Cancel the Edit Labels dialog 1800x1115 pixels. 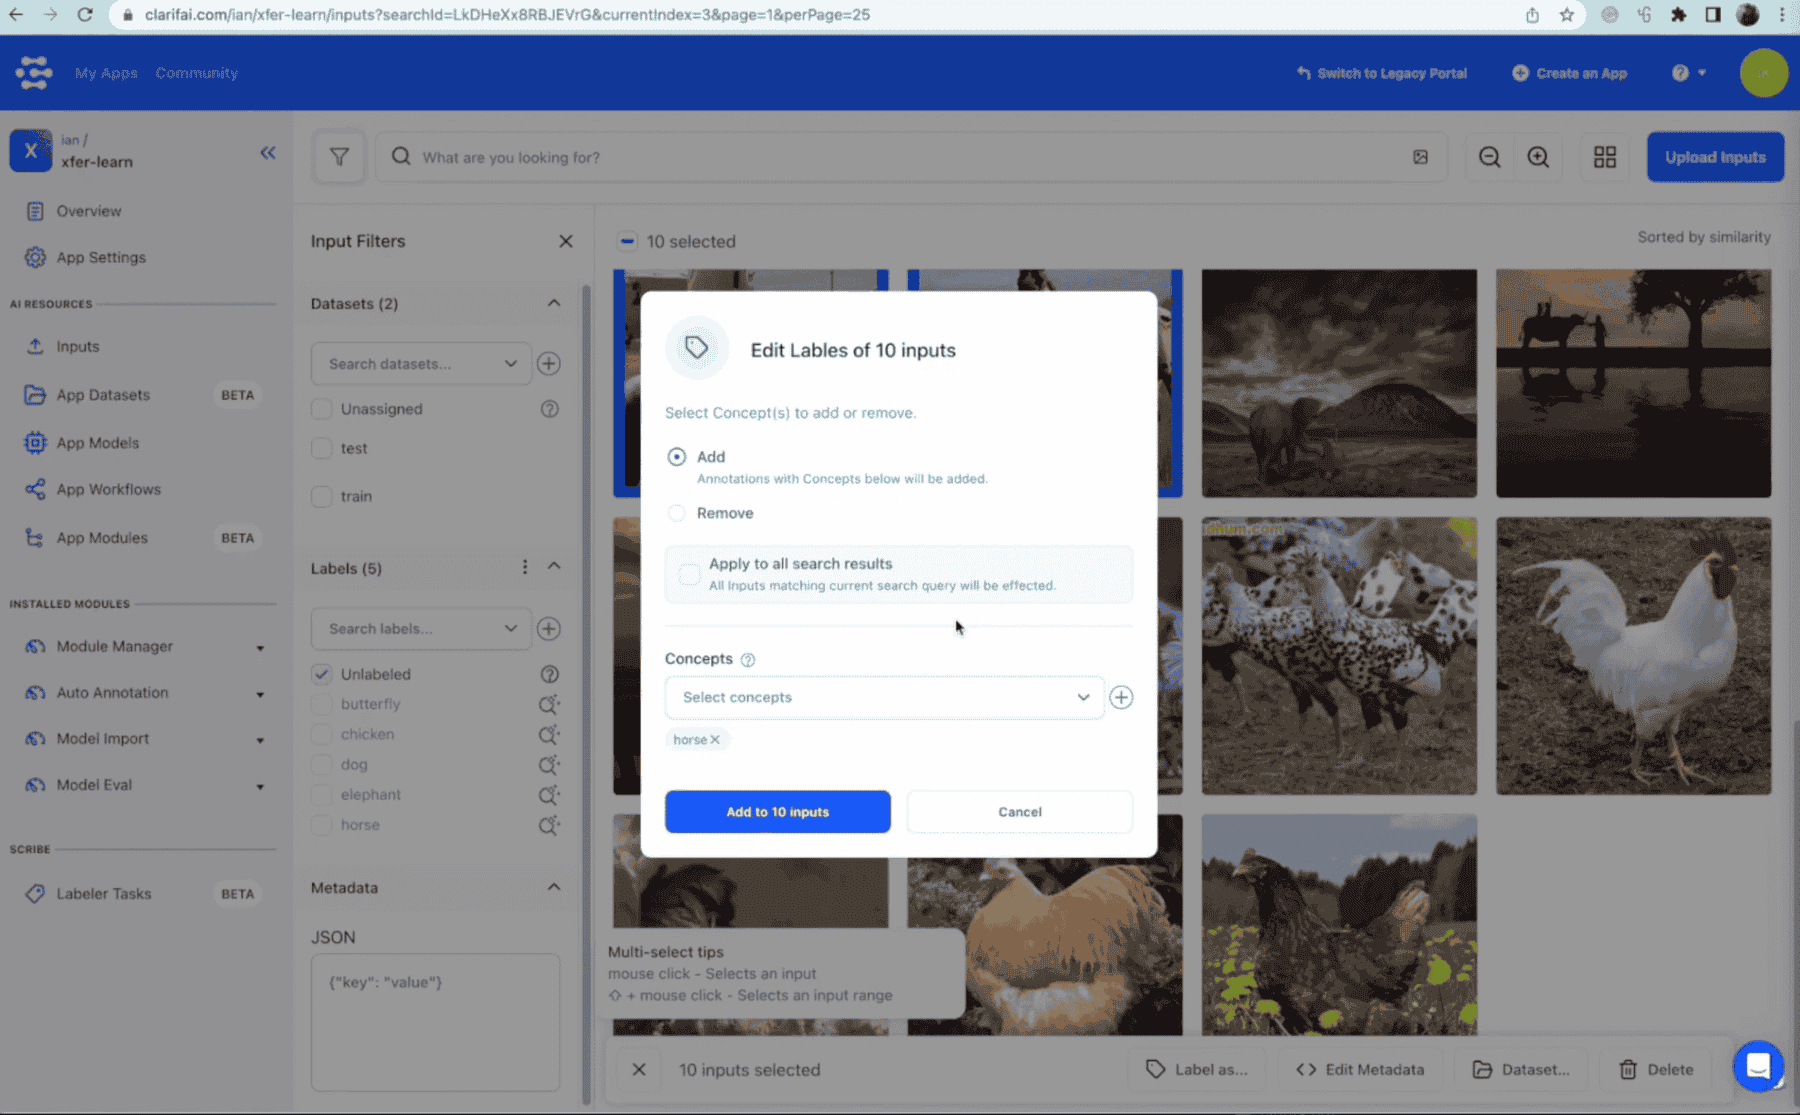click(1019, 812)
